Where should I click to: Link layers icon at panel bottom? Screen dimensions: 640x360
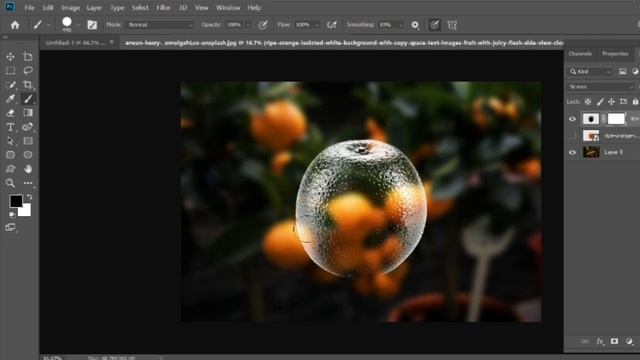point(585,341)
